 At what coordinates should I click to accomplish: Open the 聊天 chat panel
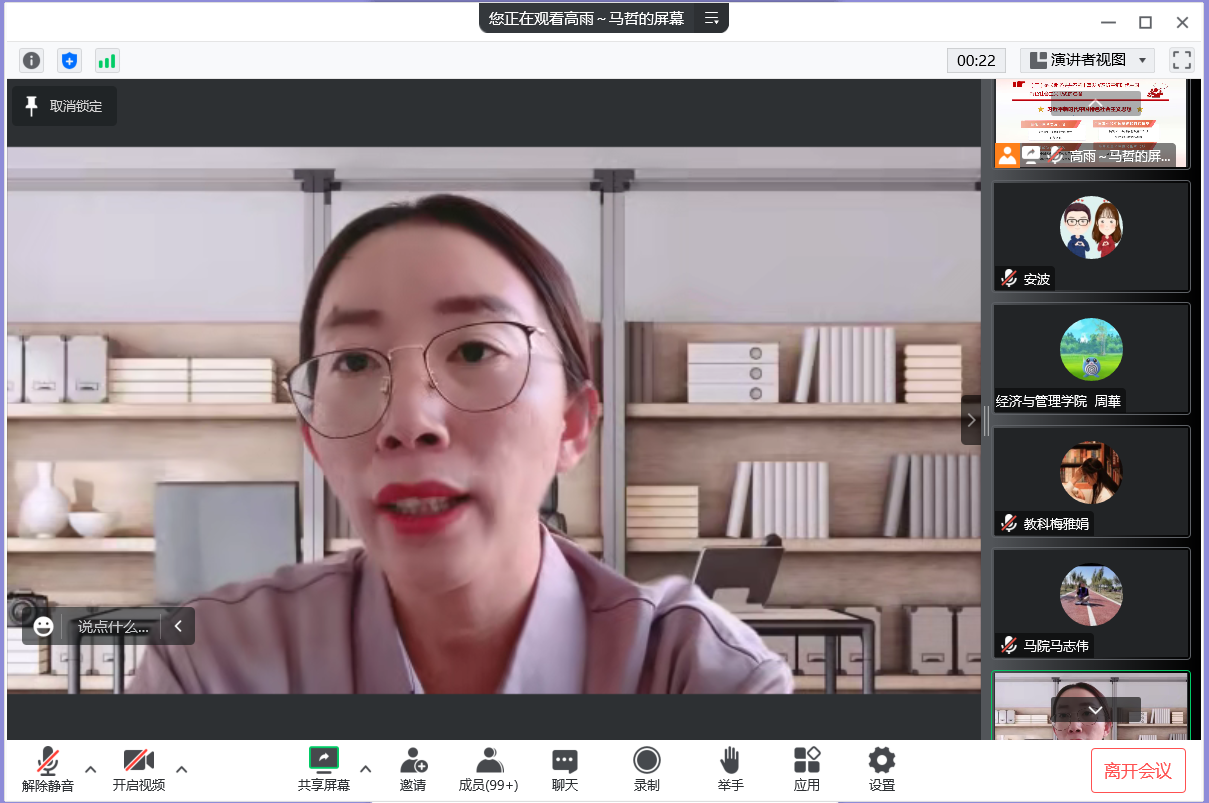(565, 769)
